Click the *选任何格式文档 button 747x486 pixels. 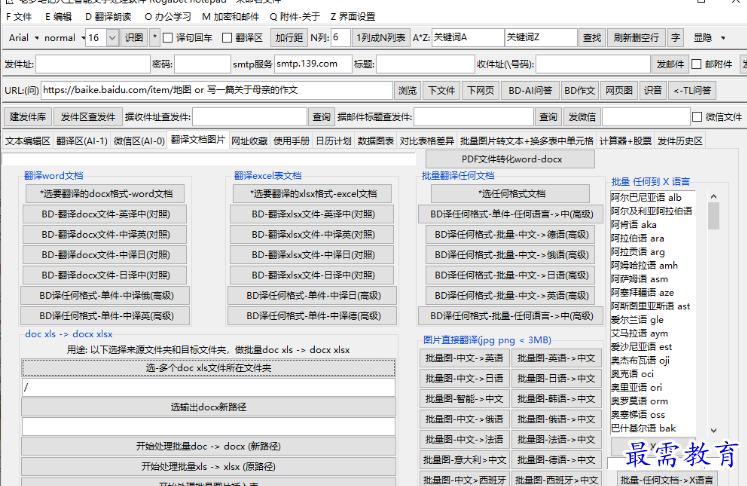pyautogui.click(x=511, y=194)
